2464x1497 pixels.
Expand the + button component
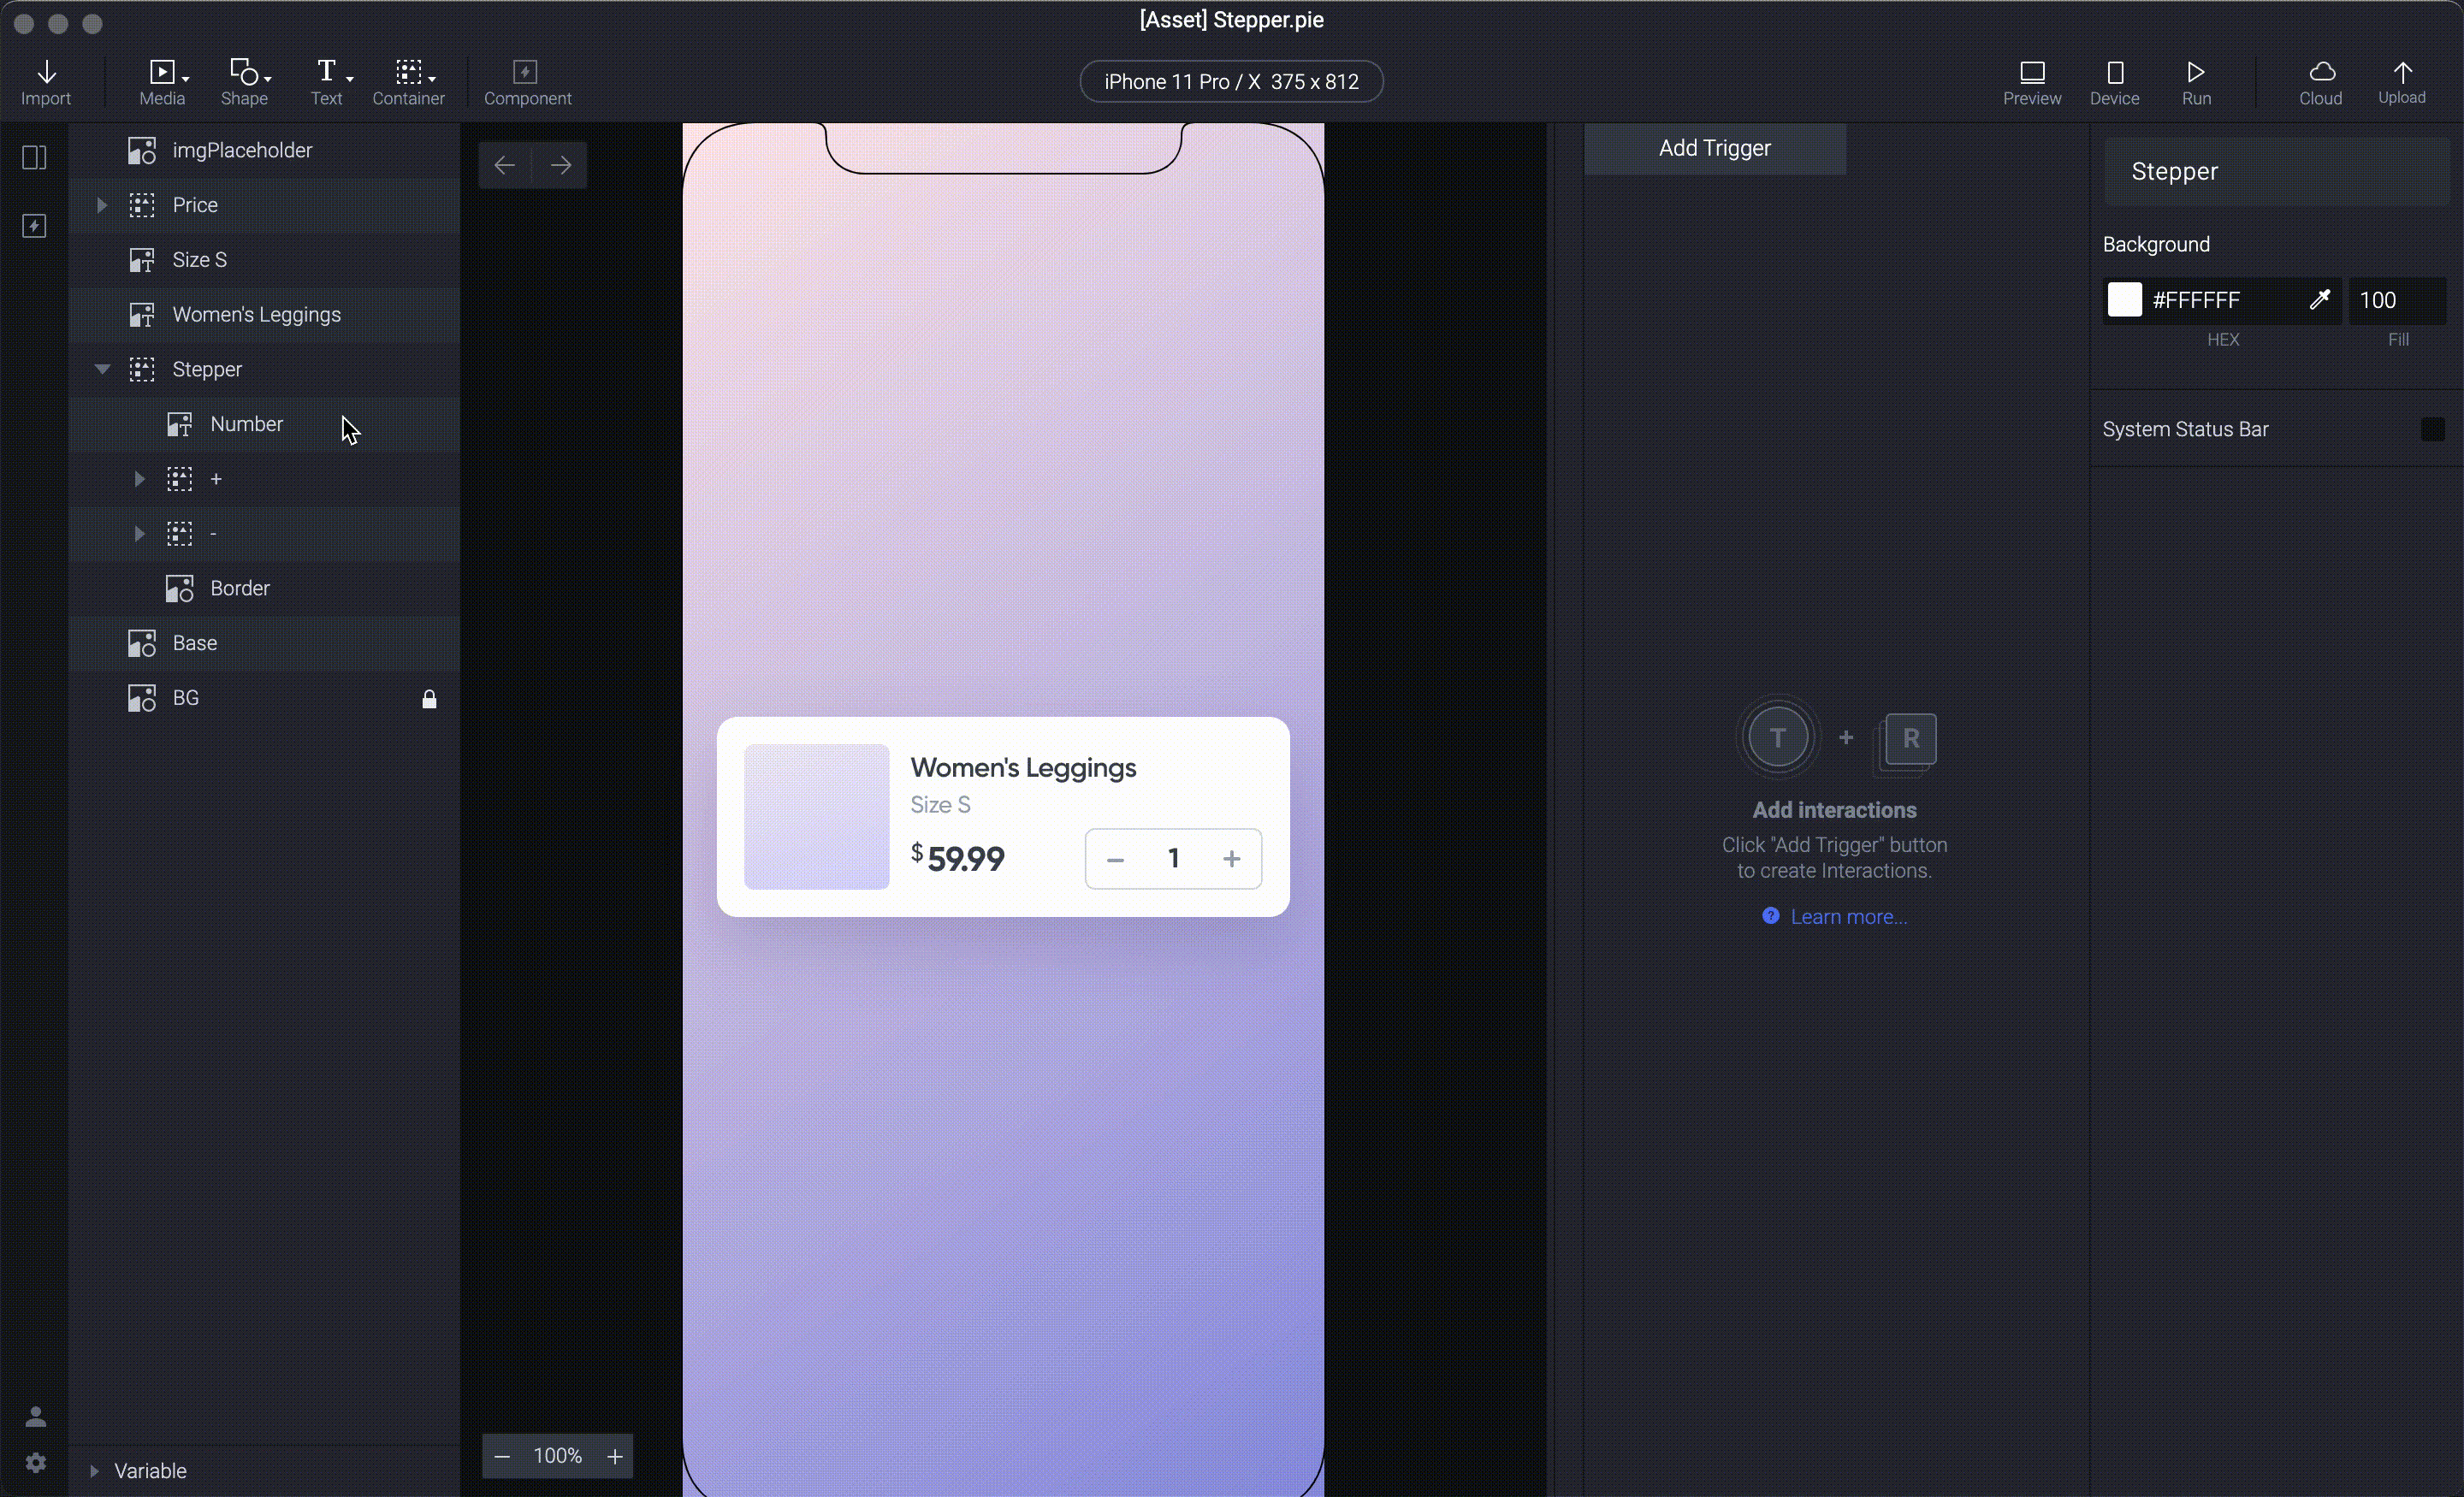click(x=141, y=478)
